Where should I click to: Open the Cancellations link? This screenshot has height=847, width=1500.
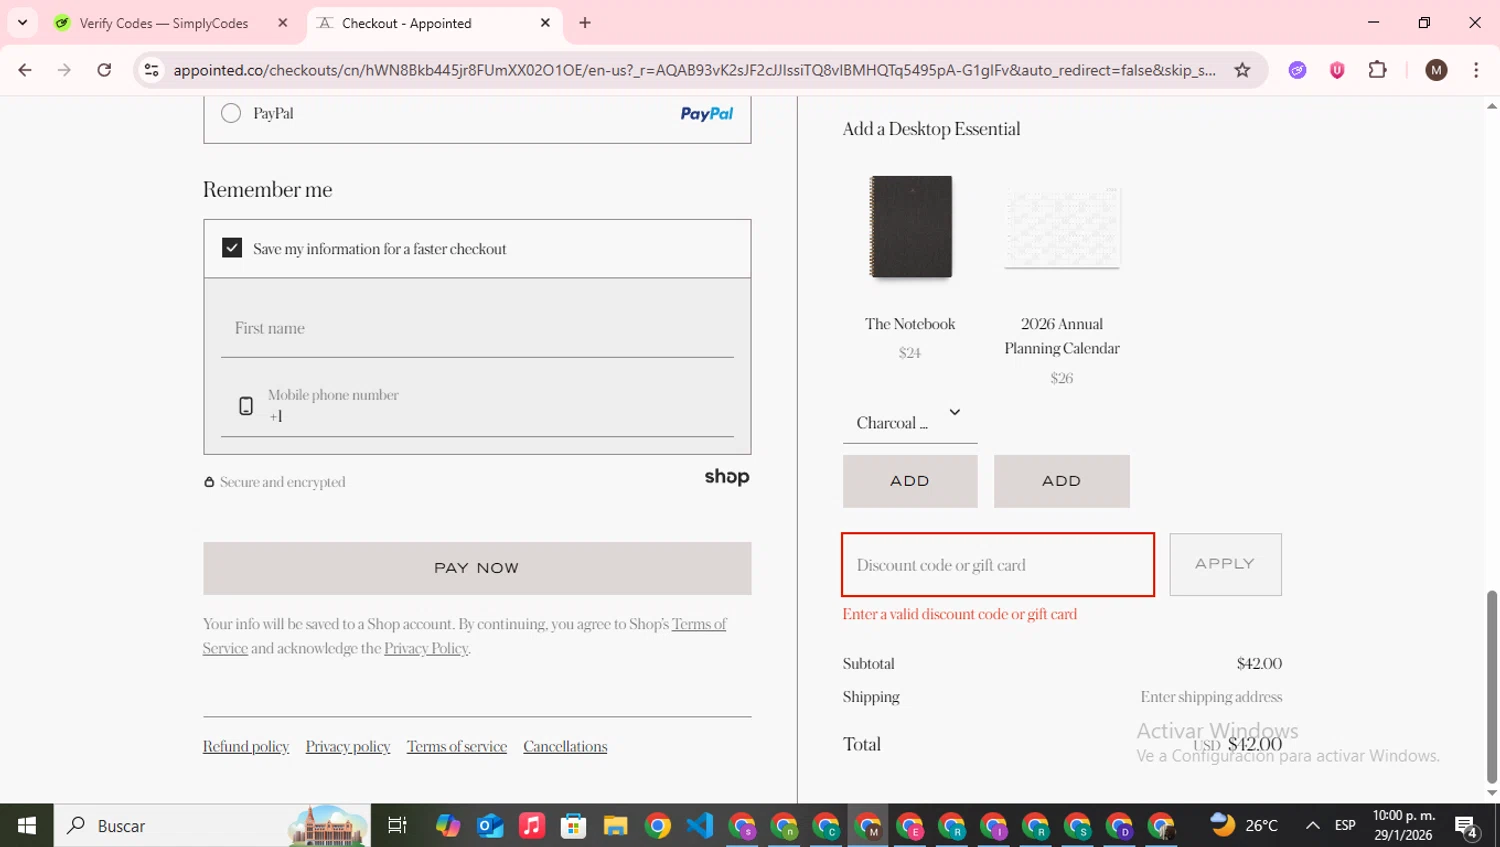[x=565, y=746]
